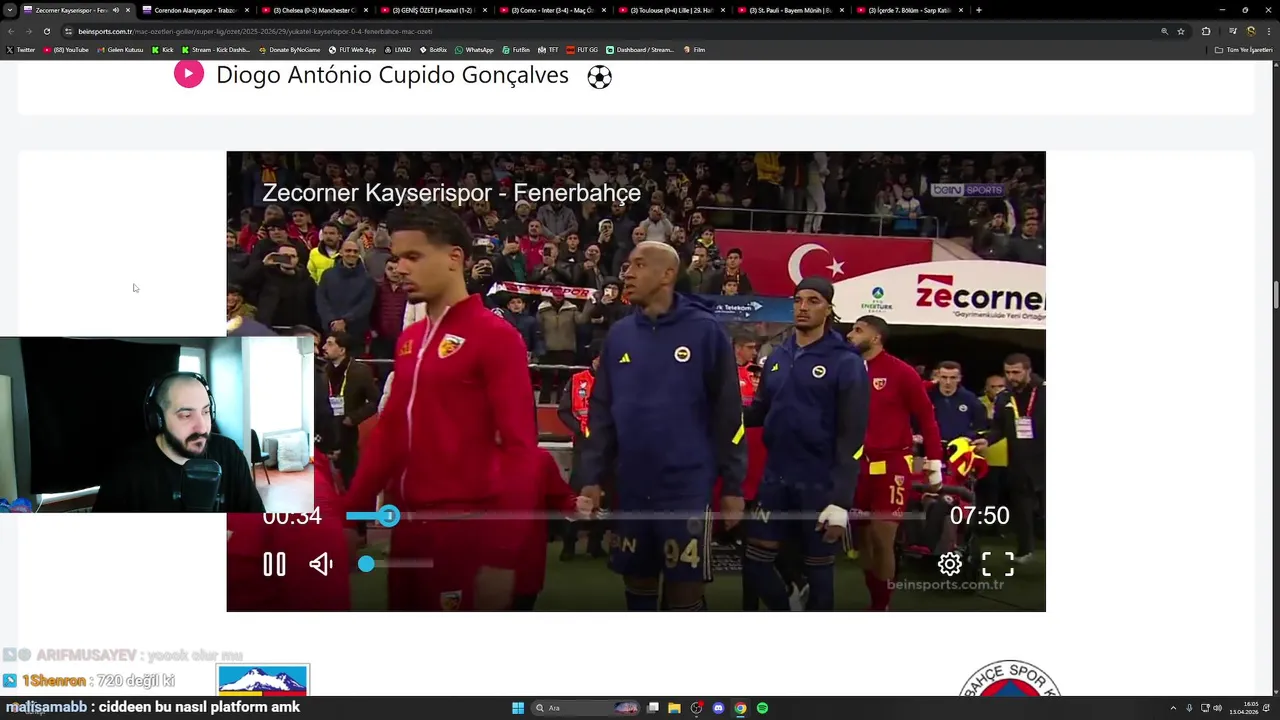1280x720 pixels.
Task: Close the Zecorner Kayserispor tab
Action: [x=127, y=10]
